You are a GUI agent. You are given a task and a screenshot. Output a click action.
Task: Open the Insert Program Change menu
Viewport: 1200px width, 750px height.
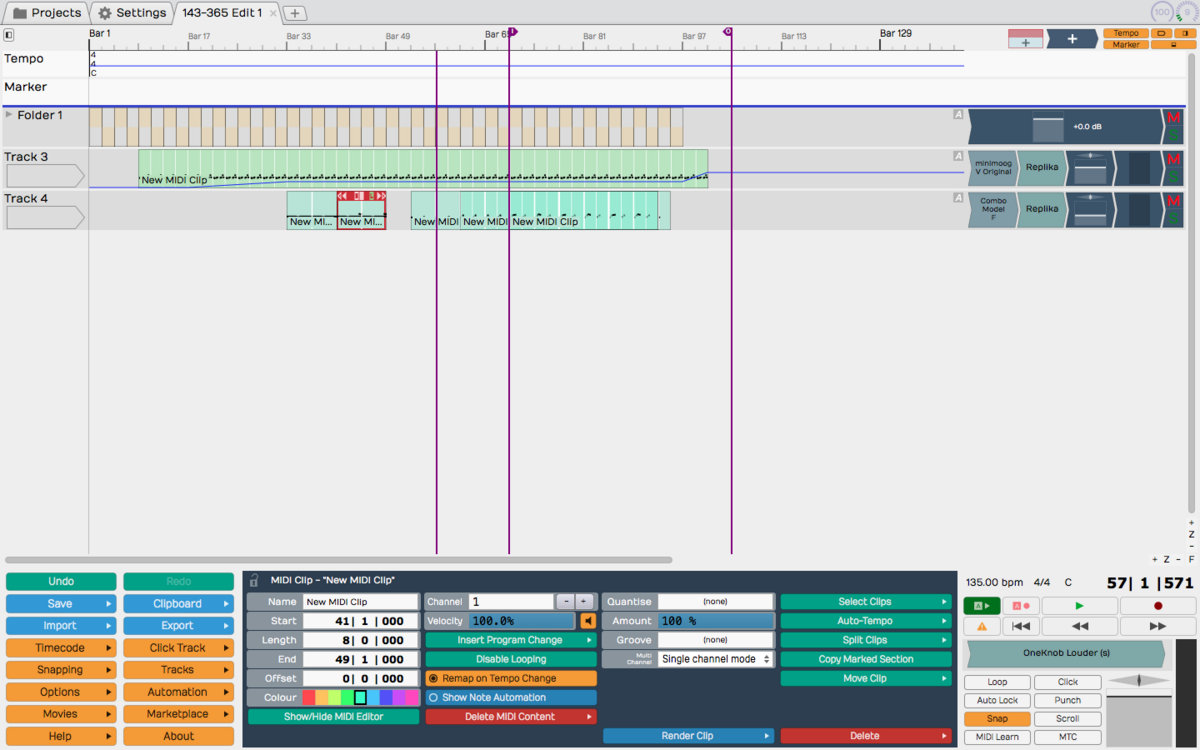(511, 640)
